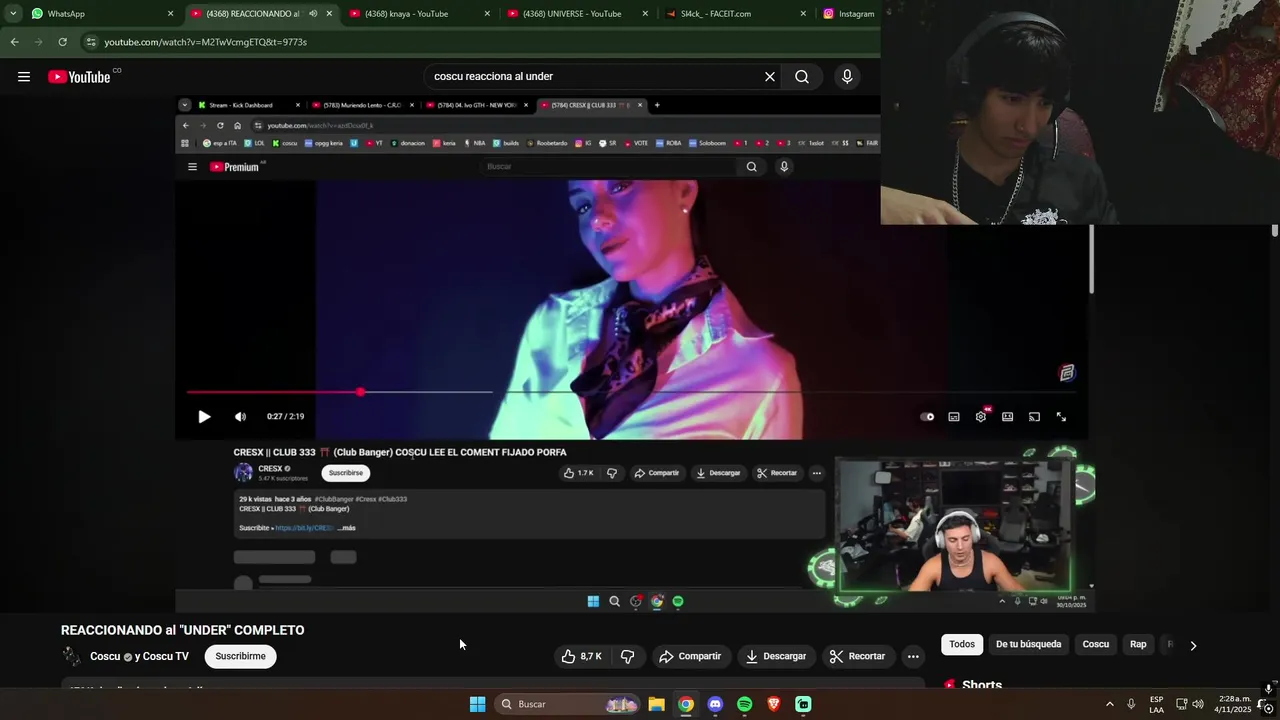This screenshot has width=1280, height=720.
Task: Switch to the Instagram tab
Action: (x=848, y=14)
